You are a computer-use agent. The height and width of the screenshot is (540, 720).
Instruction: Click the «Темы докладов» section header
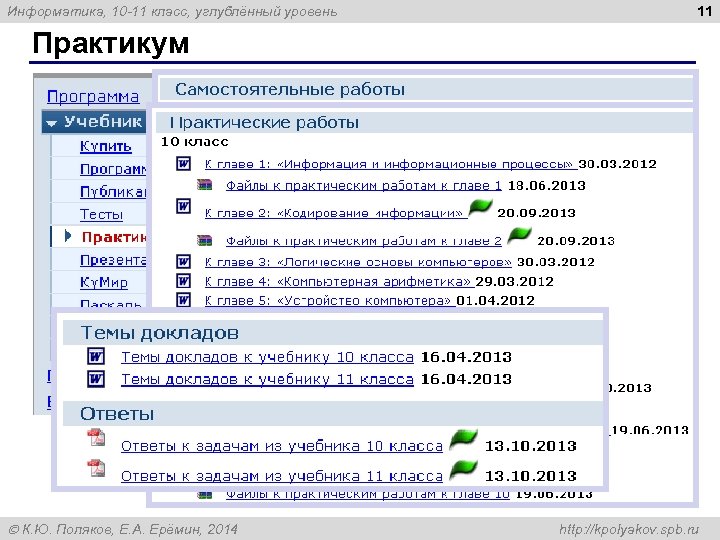click(332, 332)
